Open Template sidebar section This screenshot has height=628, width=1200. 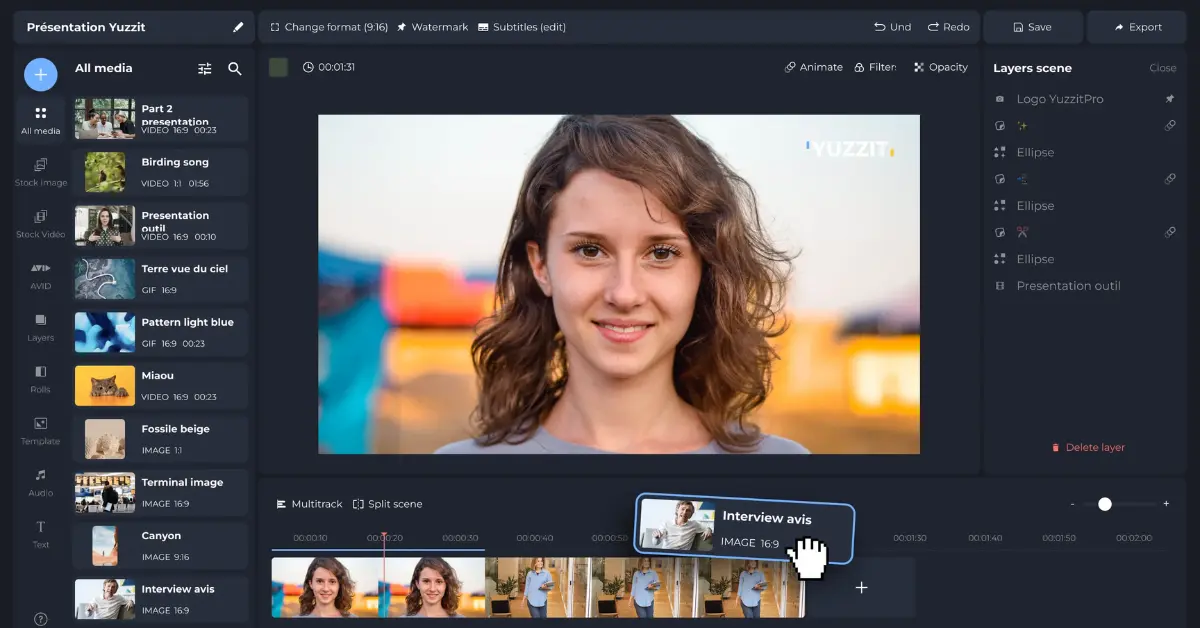[x=41, y=431]
